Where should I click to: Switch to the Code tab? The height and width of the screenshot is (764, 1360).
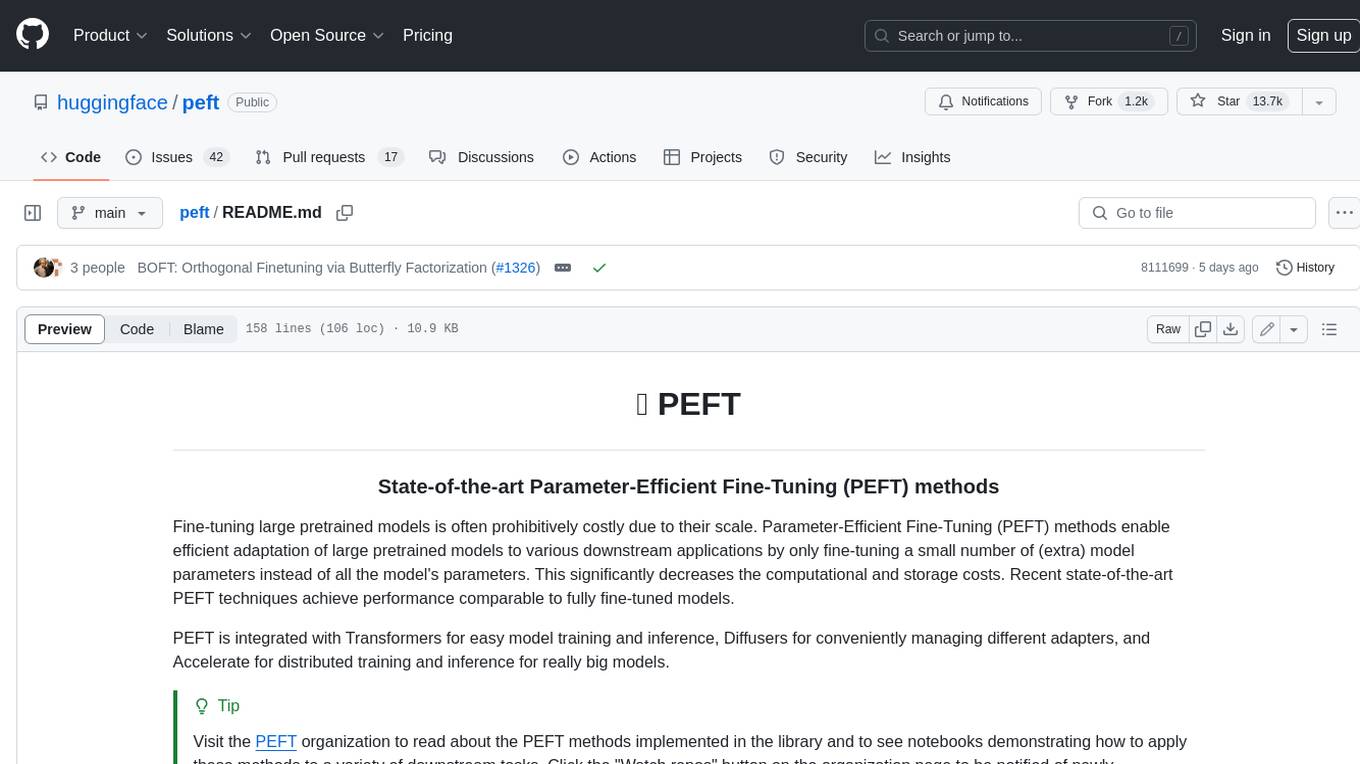point(71,157)
